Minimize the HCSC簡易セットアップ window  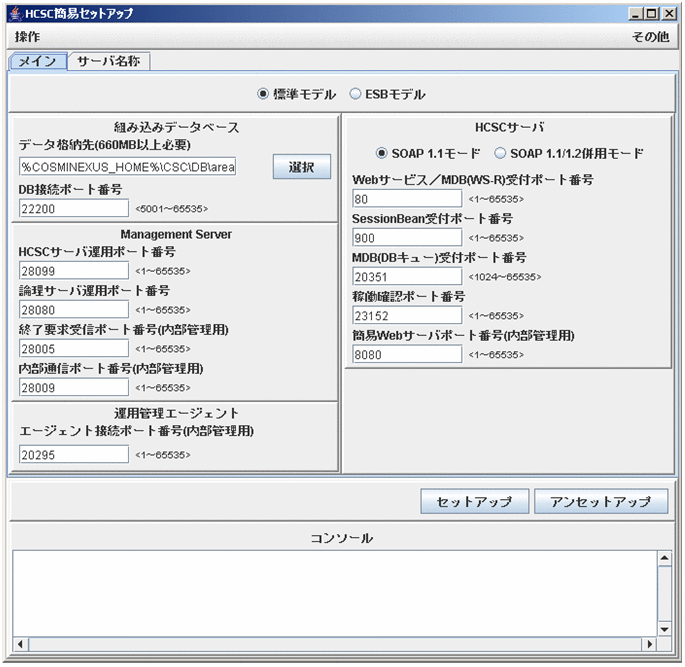[636, 14]
